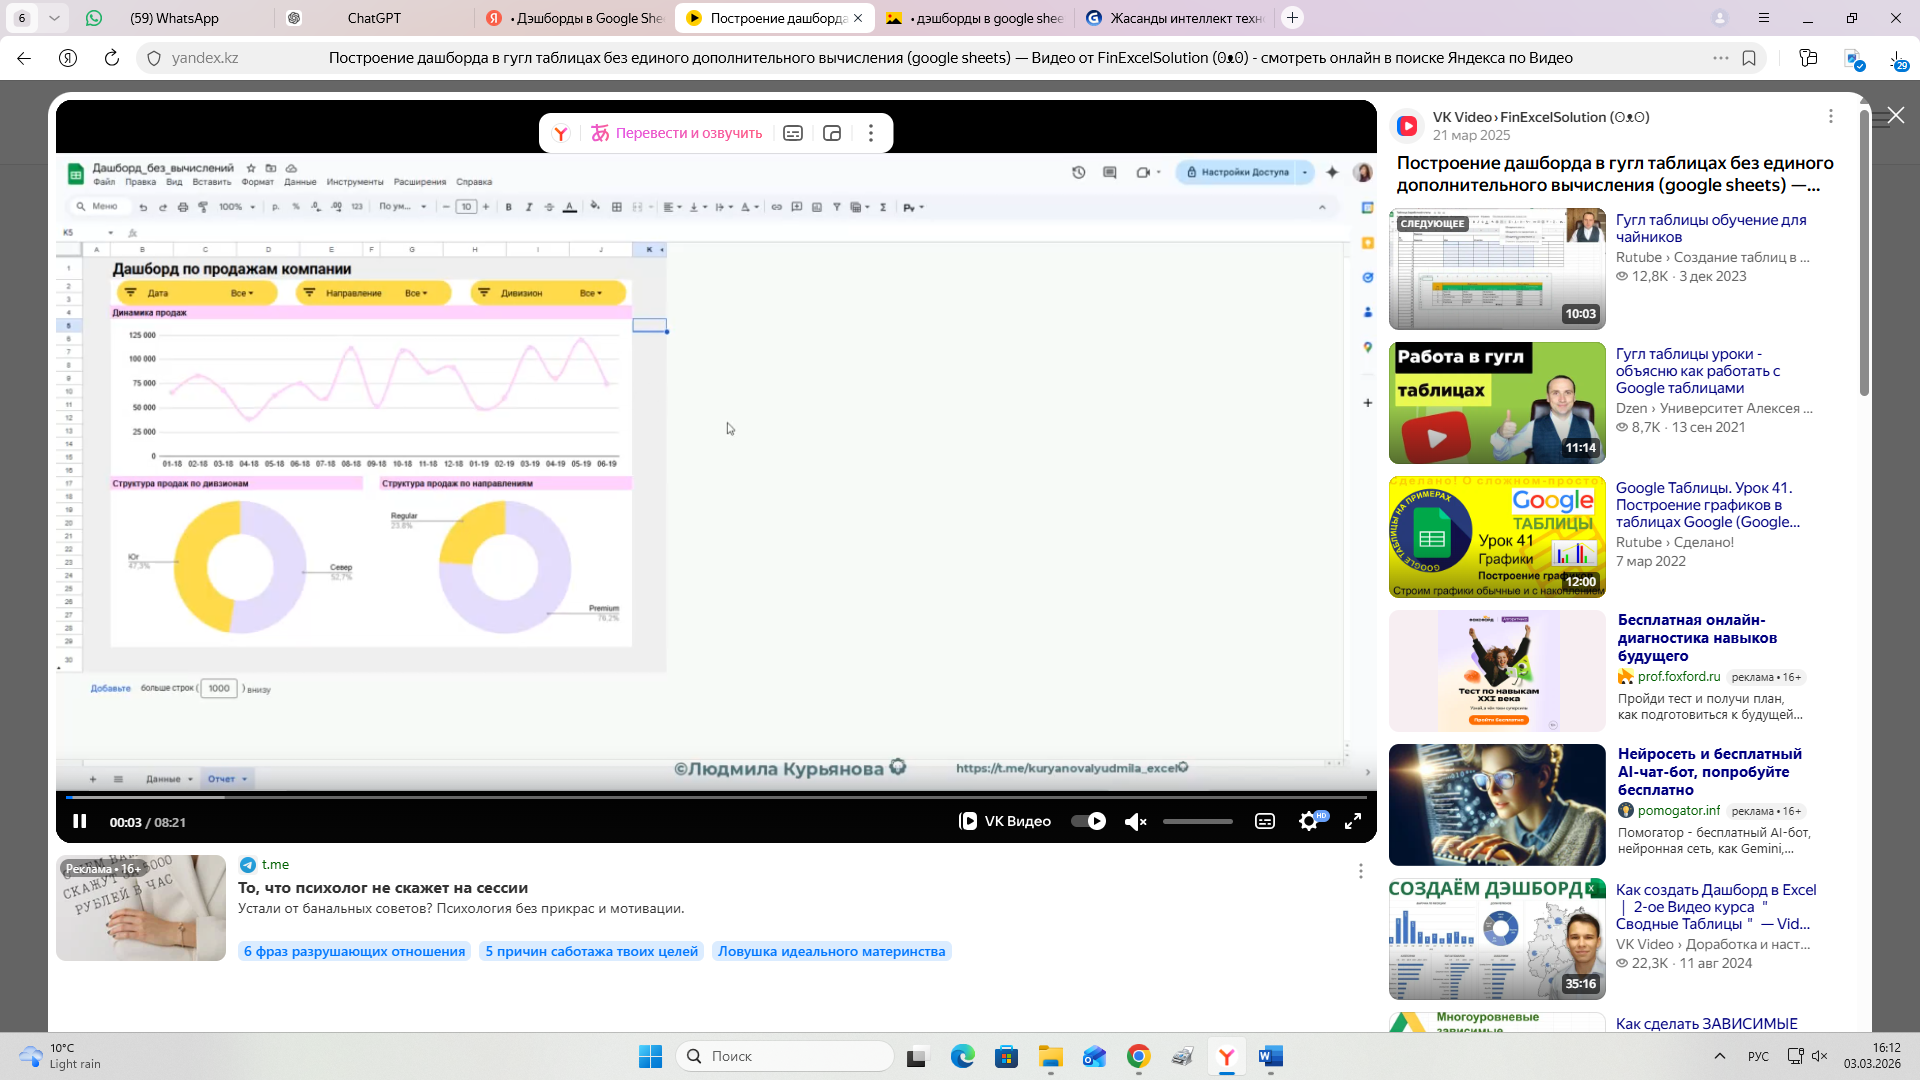1920x1080 pixels.
Task: Toggle subtitles in Yandex overlay toolbar
Action: tap(793, 133)
